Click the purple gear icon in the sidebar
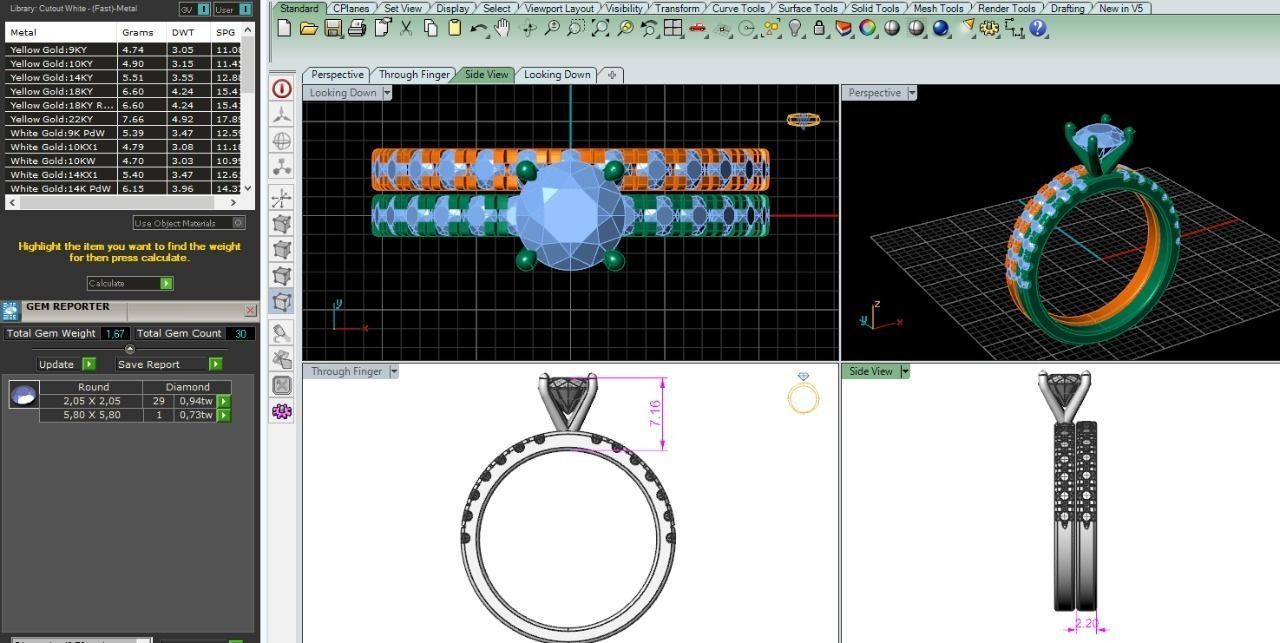1280x643 pixels. pyautogui.click(x=282, y=411)
